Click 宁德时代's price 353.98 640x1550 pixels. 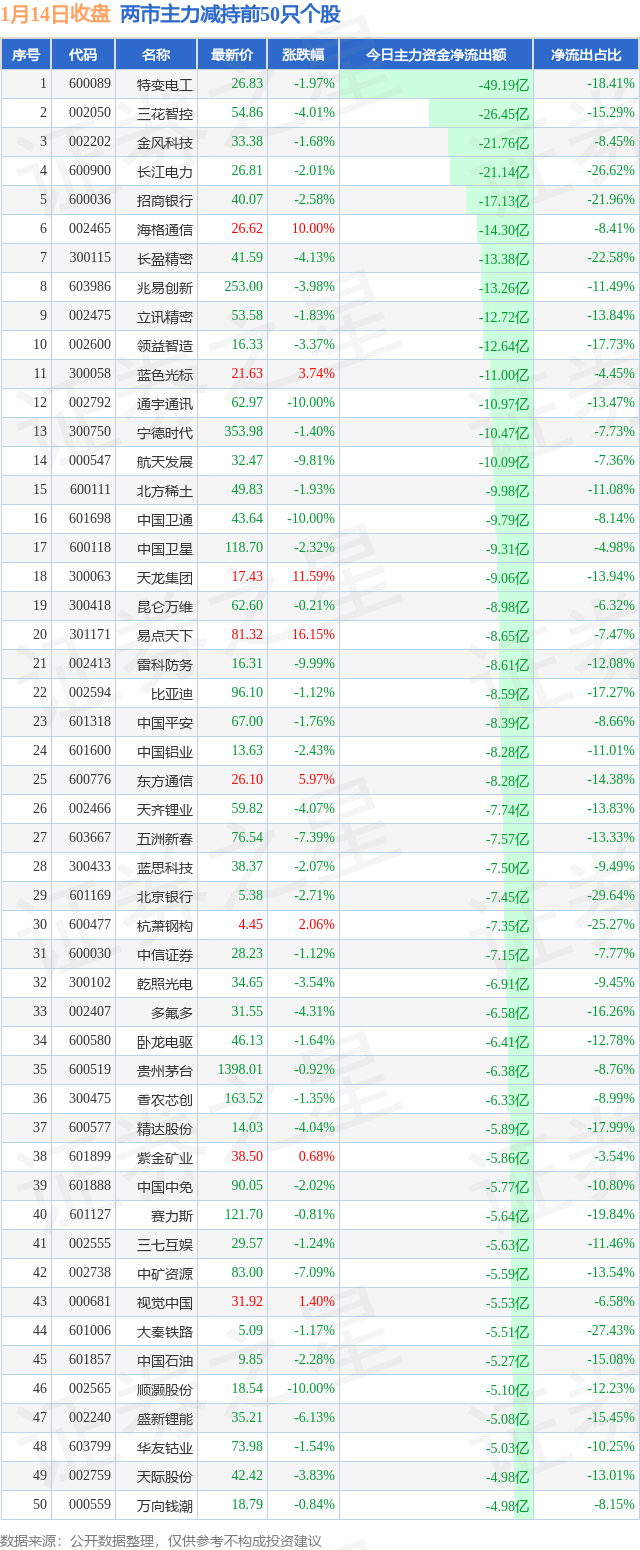[x=243, y=432]
